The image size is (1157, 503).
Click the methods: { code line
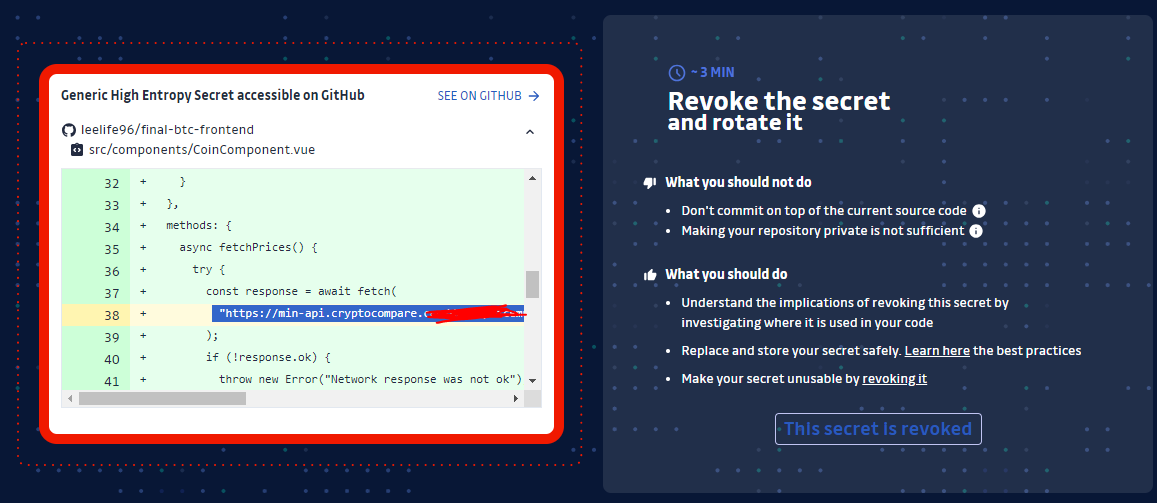coord(199,226)
